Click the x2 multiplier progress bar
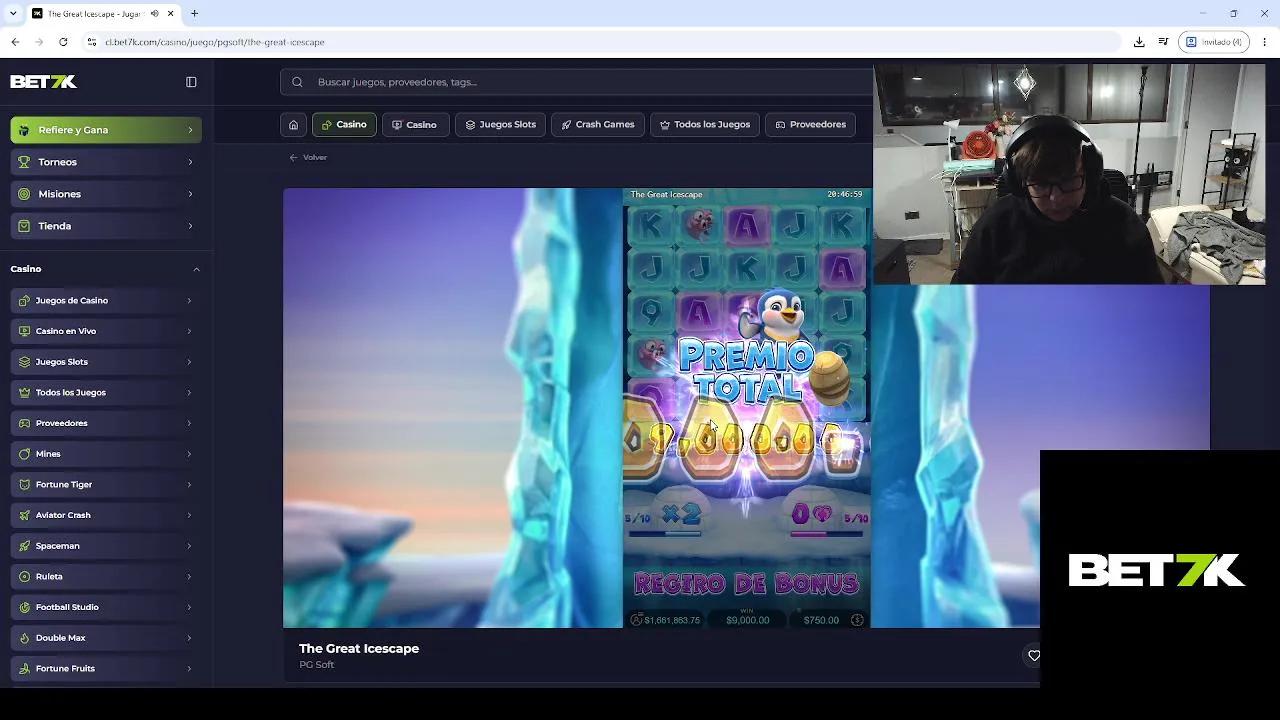 point(663,533)
